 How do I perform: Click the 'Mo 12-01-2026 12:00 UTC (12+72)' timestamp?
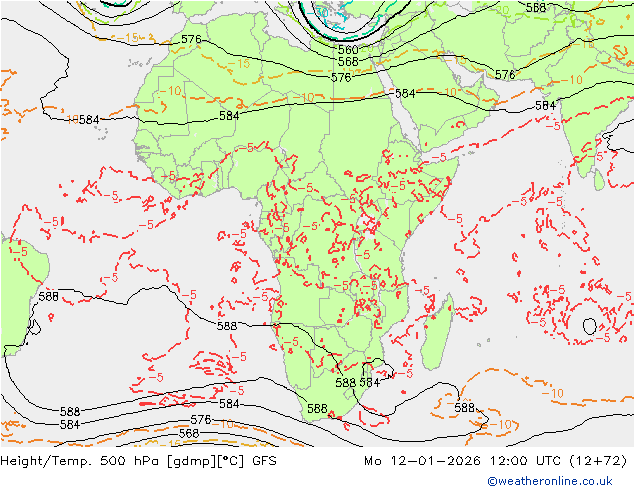(x=496, y=461)
